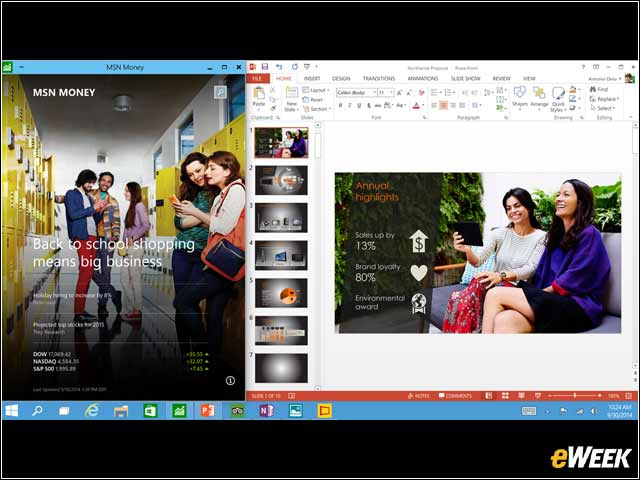640x480 pixels.
Task: Launch Internet Explorer from the taskbar
Action: point(92,411)
